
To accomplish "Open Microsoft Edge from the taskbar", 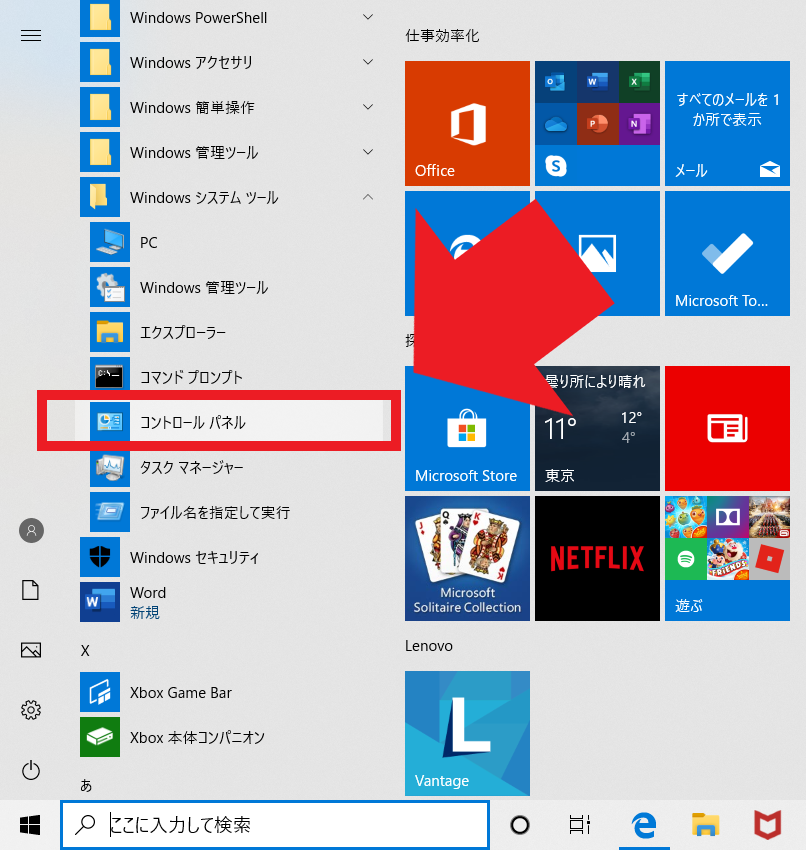I will 644,825.
